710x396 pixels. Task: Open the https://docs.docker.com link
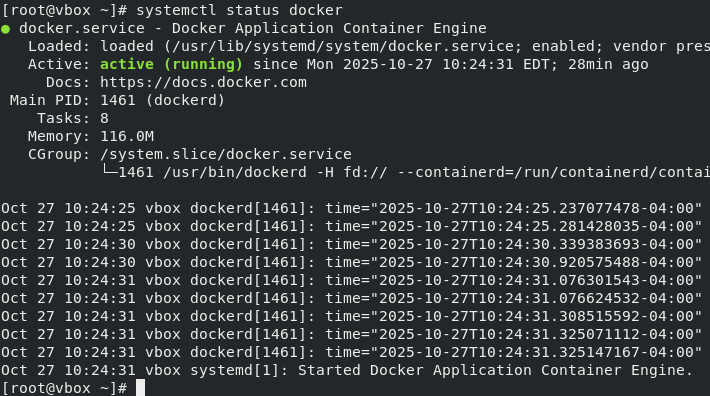pos(203,82)
